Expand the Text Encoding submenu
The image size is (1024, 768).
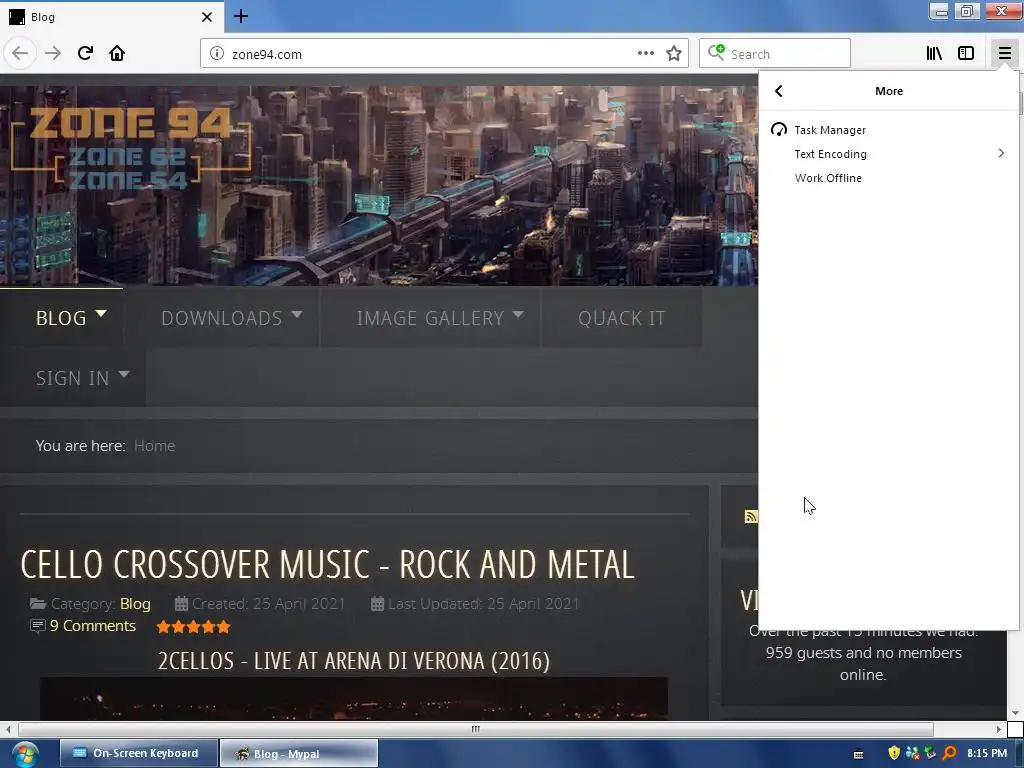click(x=889, y=154)
